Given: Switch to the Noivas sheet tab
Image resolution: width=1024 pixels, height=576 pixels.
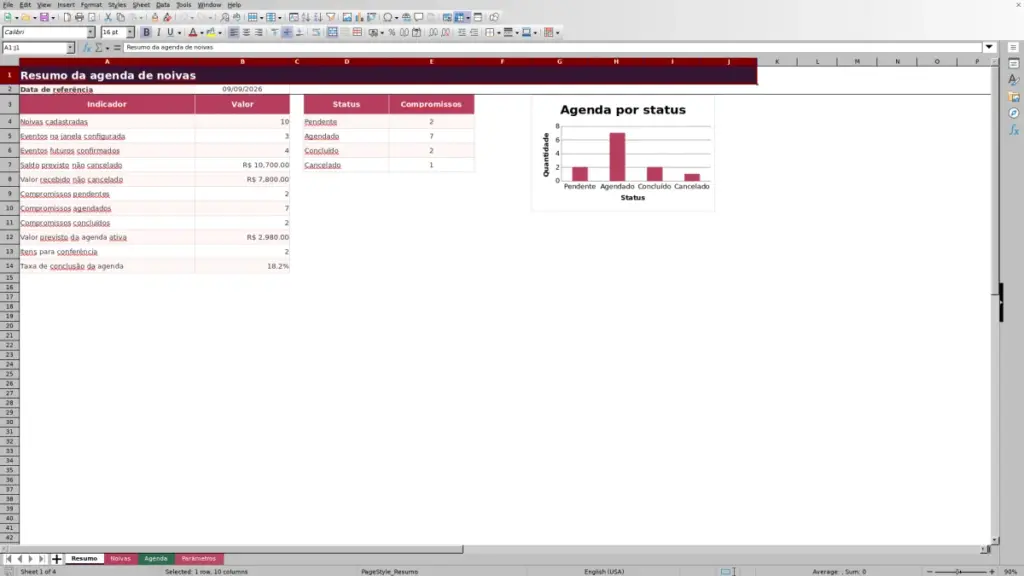Looking at the screenshot, I should pos(120,559).
